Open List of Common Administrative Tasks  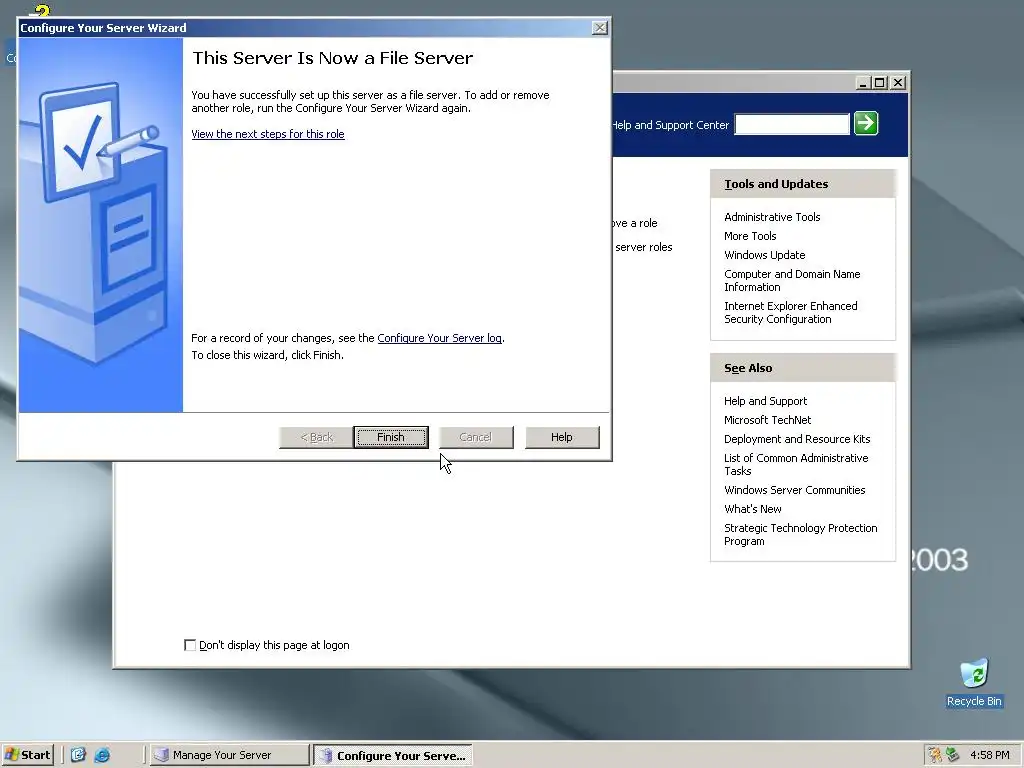796,464
